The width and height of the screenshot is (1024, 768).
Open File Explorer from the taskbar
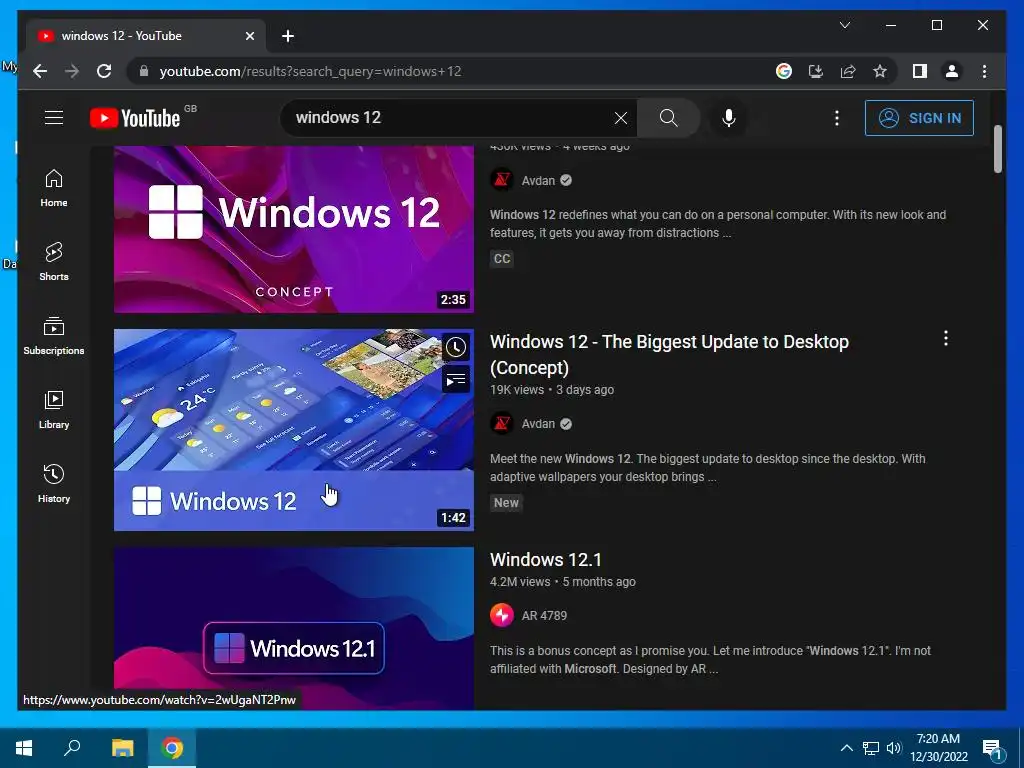click(122, 748)
